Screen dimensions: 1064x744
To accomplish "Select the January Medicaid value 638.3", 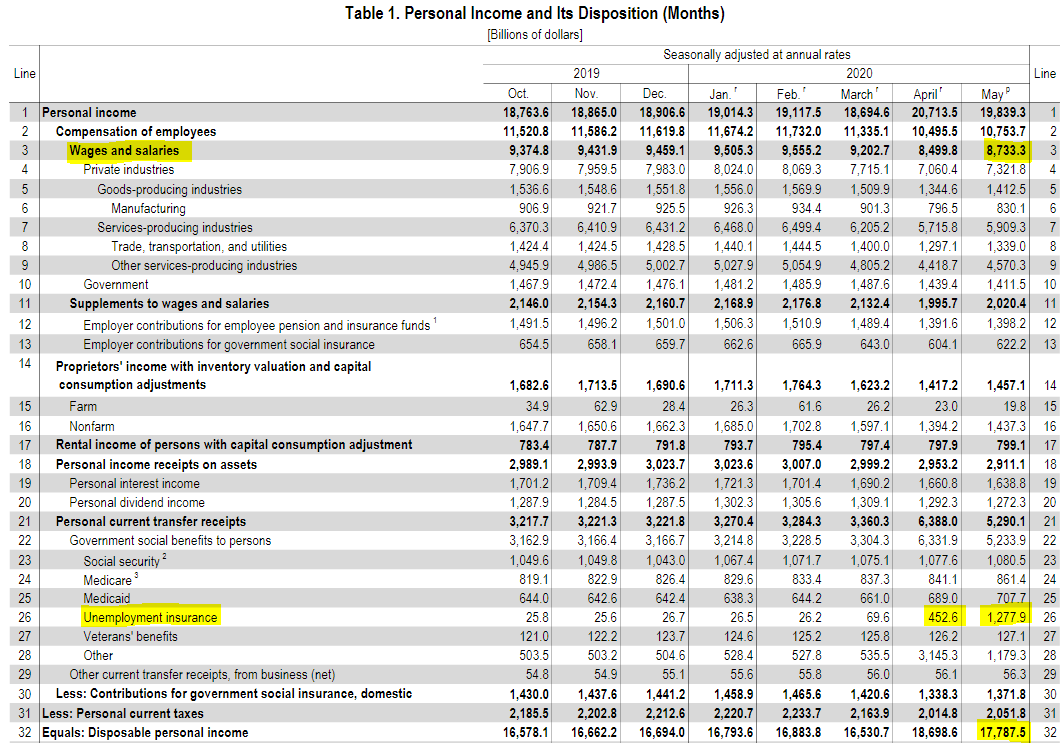I will (x=738, y=598).
